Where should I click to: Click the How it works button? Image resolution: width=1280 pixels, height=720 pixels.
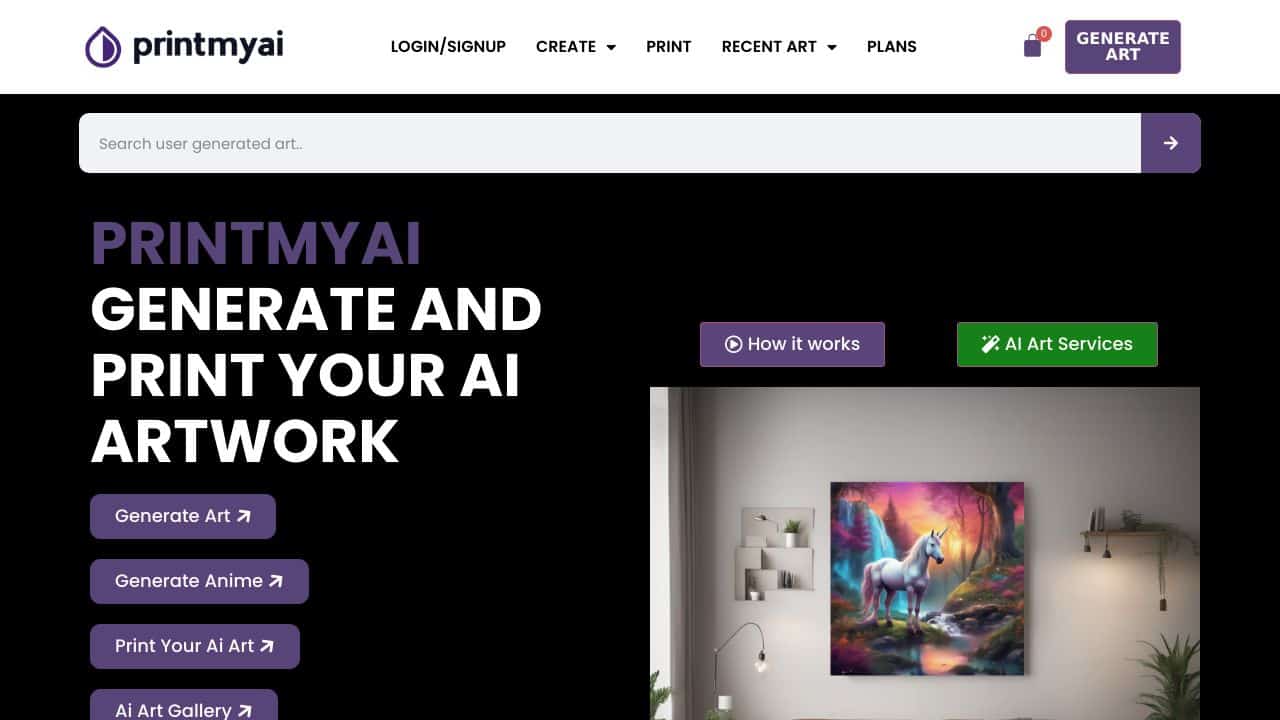[x=792, y=344]
